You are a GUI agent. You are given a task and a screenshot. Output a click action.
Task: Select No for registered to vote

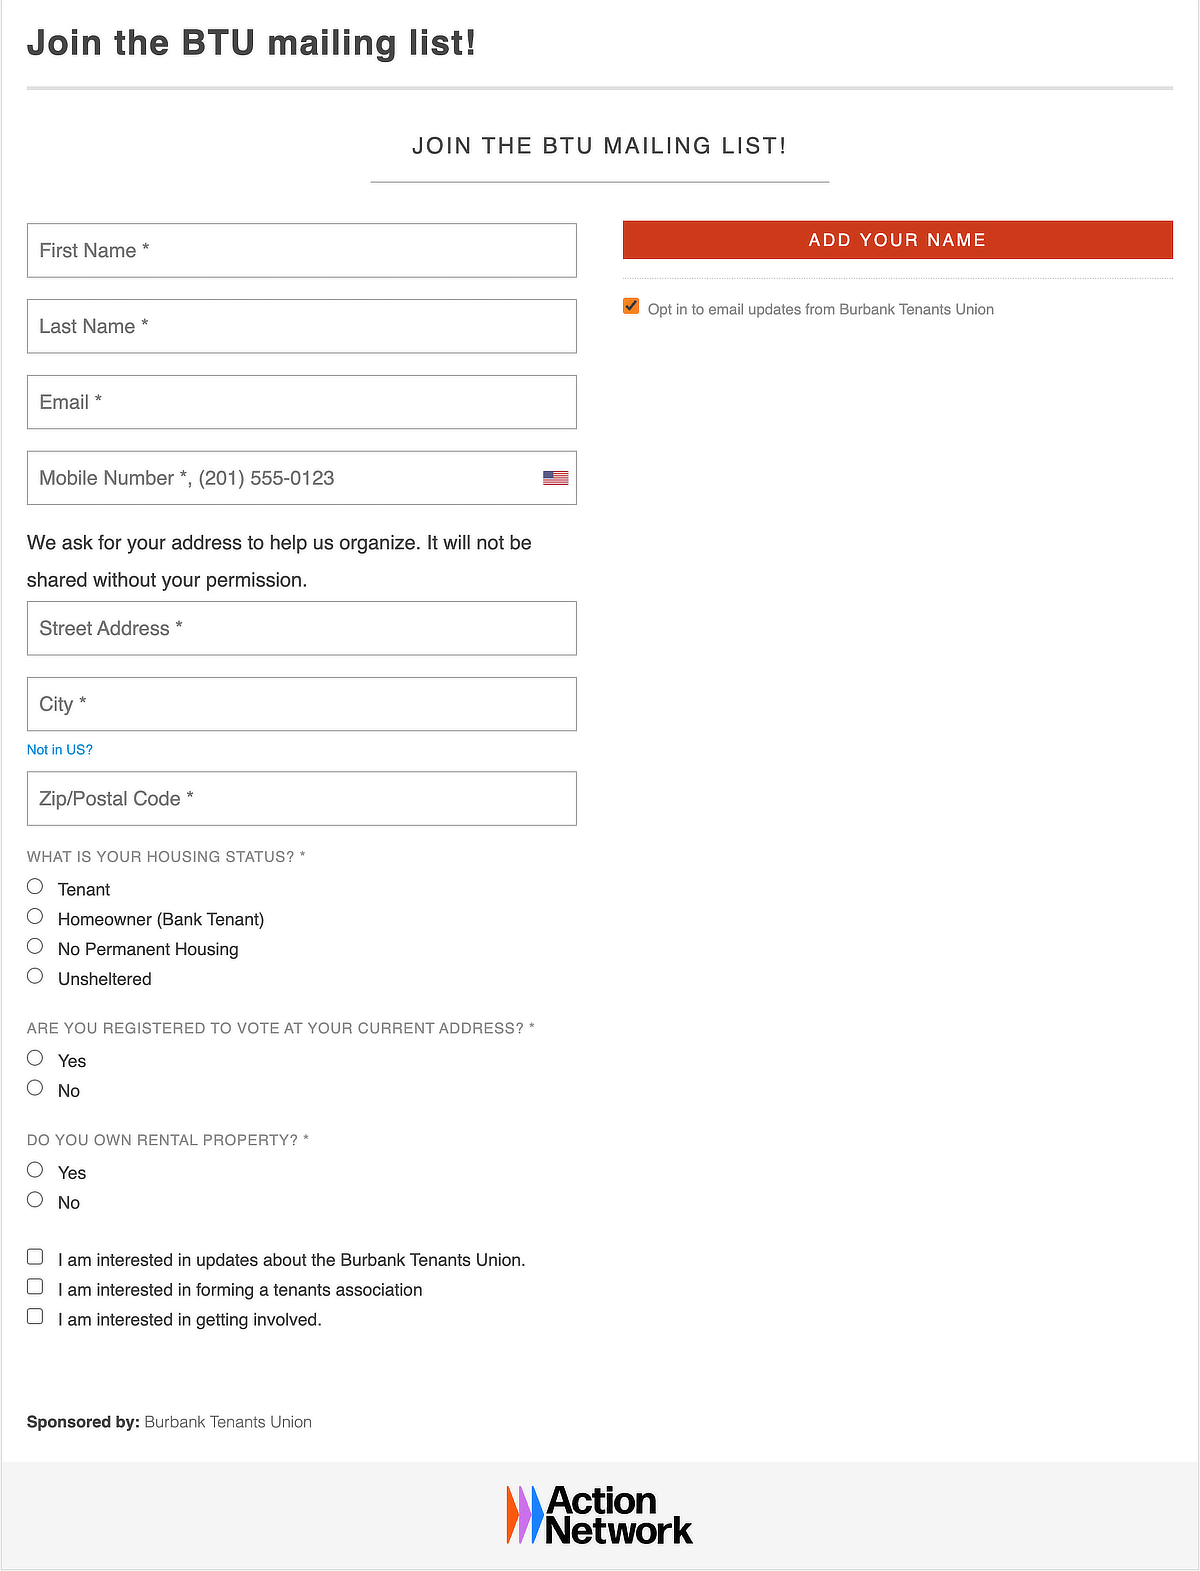point(35,1087)
